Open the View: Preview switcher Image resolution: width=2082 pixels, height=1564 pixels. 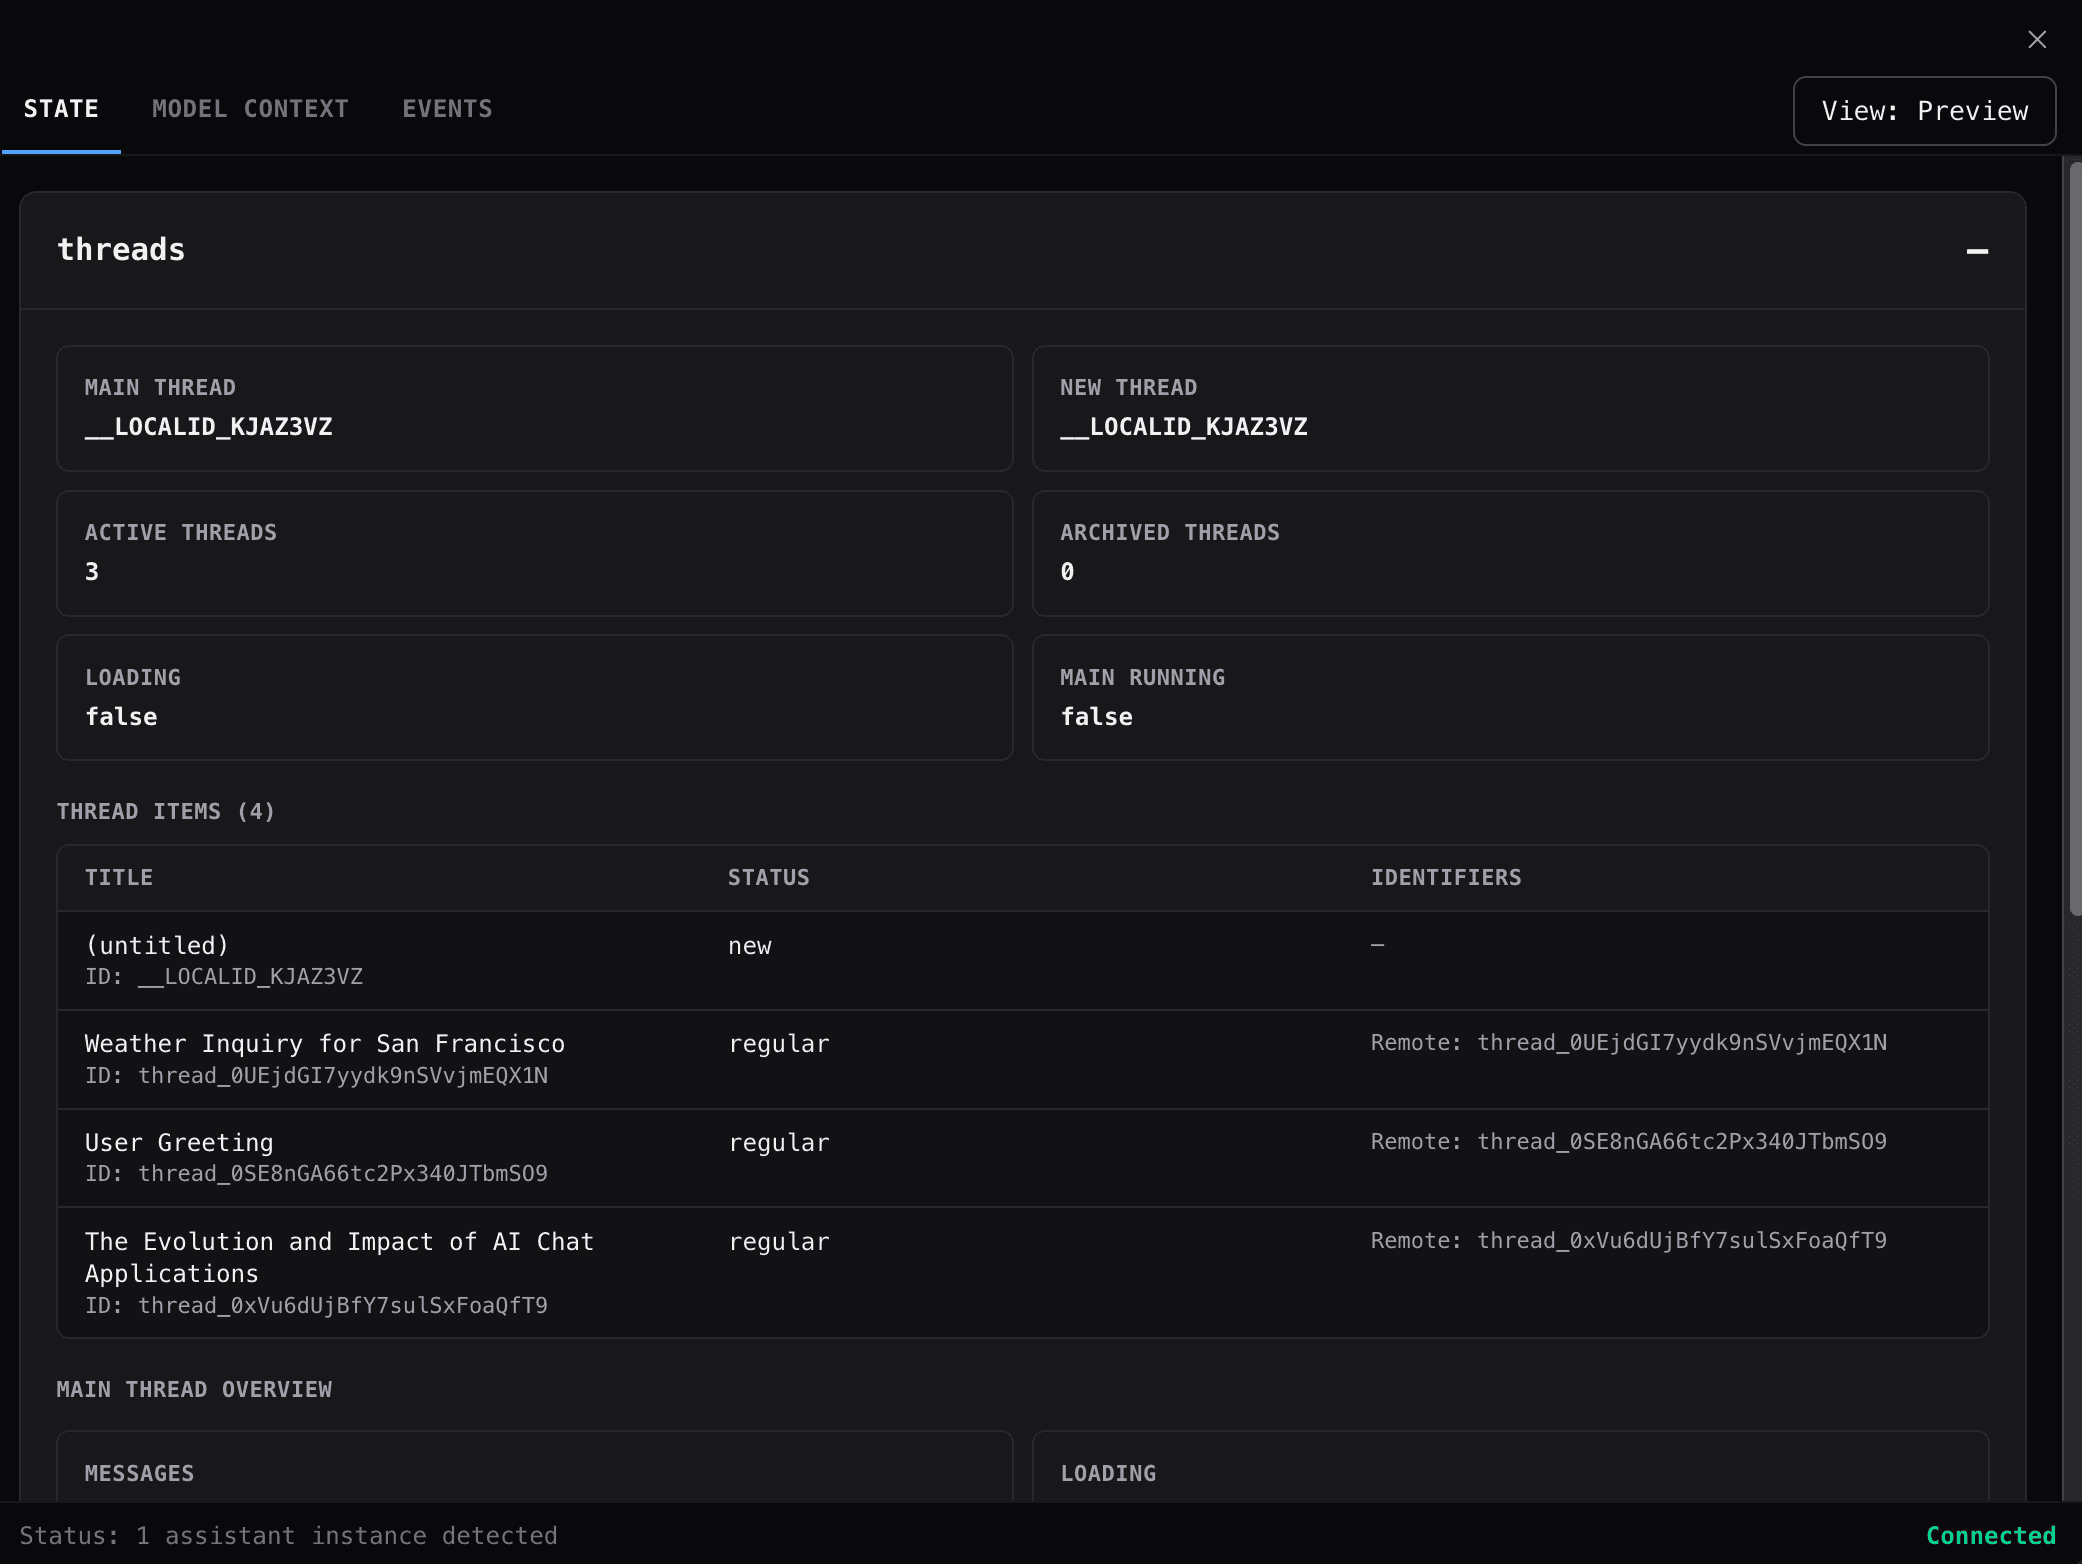[x=1923, y=111]
